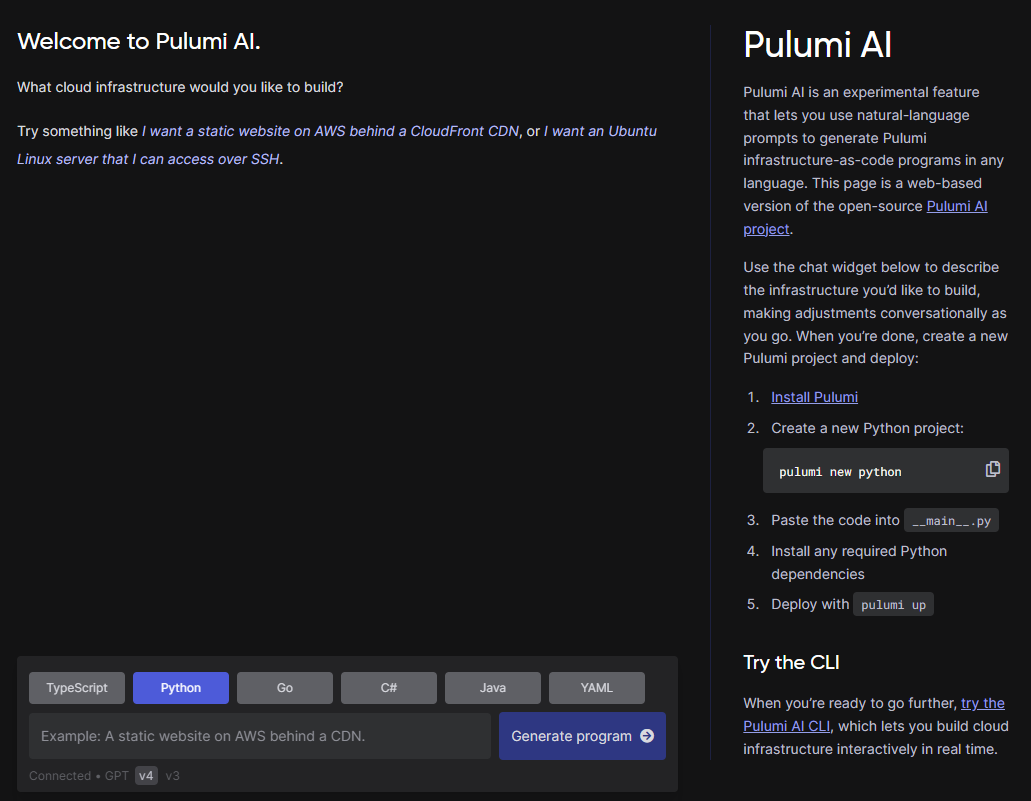Switch GPT model to v3
The image size is (1031, 801).
point(170,775)
